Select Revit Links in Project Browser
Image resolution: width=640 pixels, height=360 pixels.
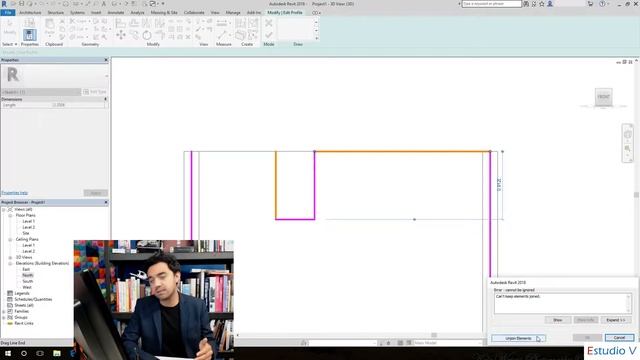coord(24,323)
